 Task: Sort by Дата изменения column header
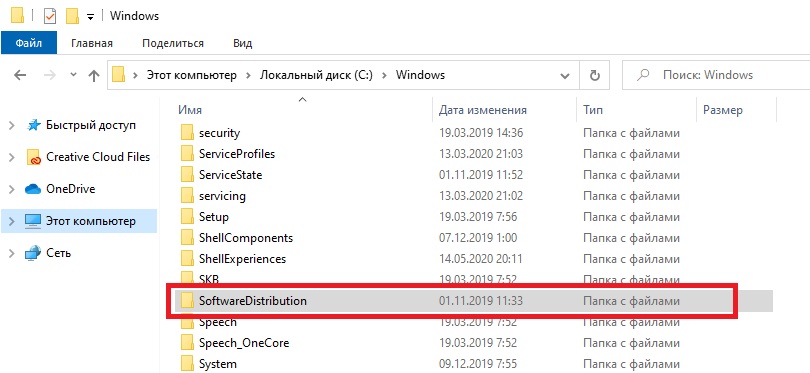[x=482, y=110]
